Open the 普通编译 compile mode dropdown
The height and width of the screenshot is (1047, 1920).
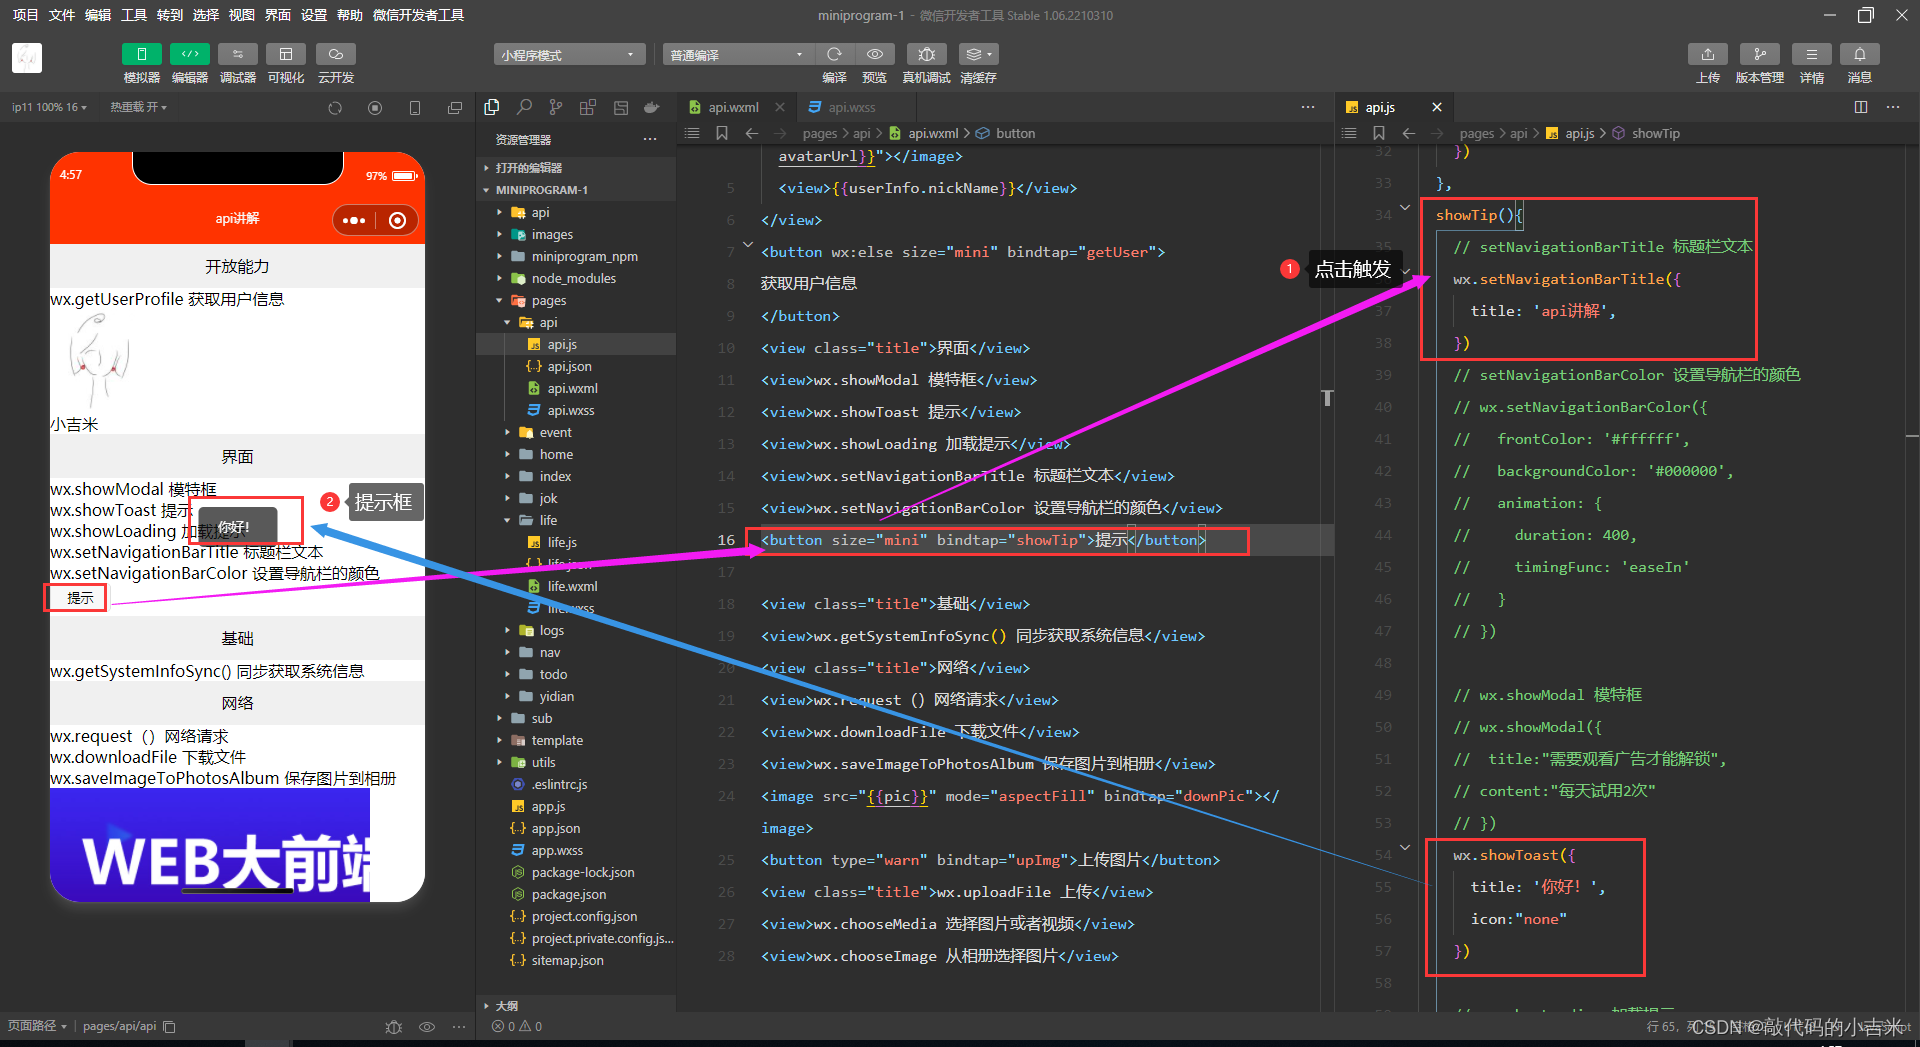(x=736, y=55)
